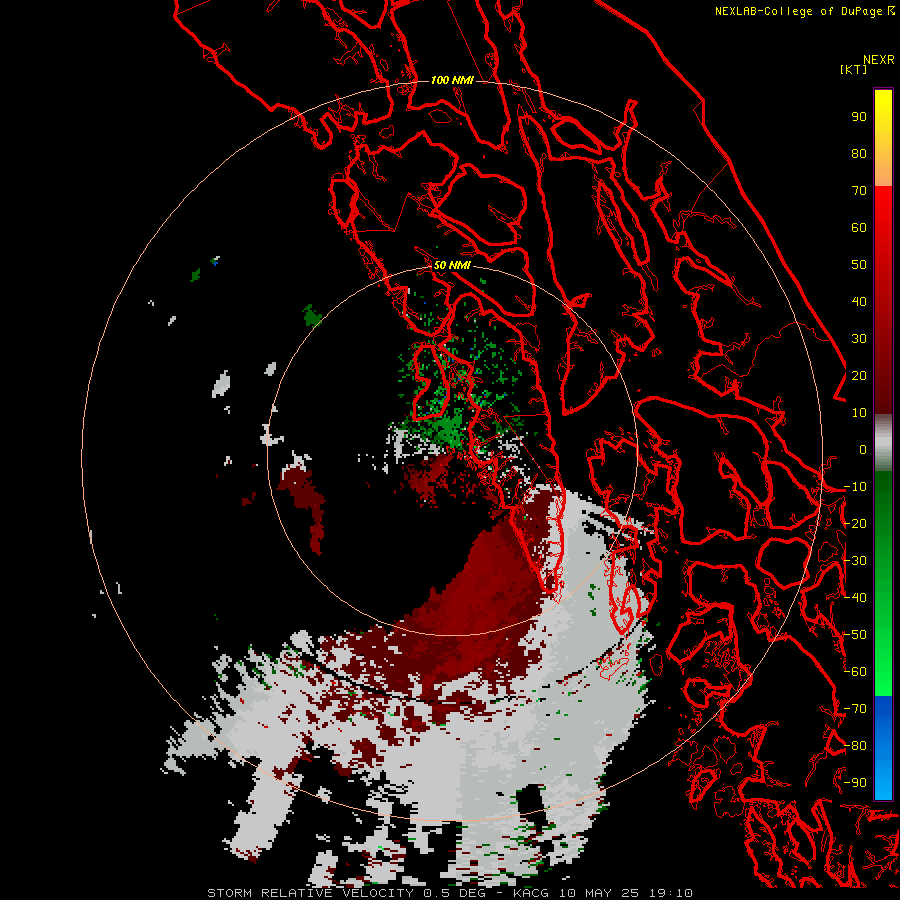Click the -60 value on the color scale
900x900 pixels.
pyautogui.click(x=855, y=672)
